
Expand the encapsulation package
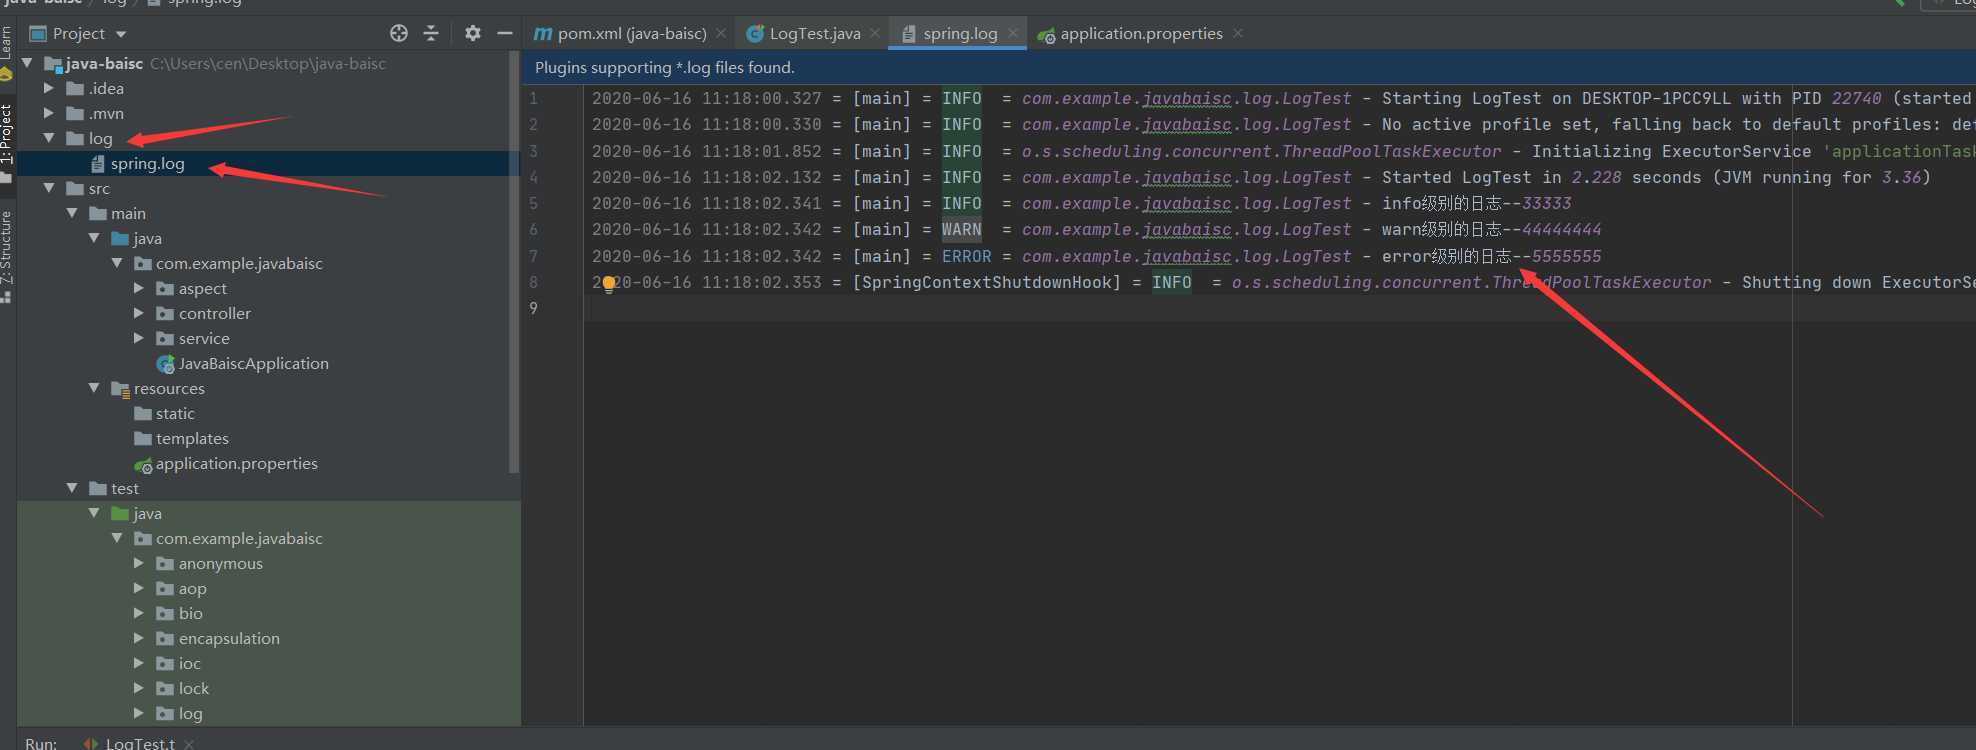click(139, 638)
